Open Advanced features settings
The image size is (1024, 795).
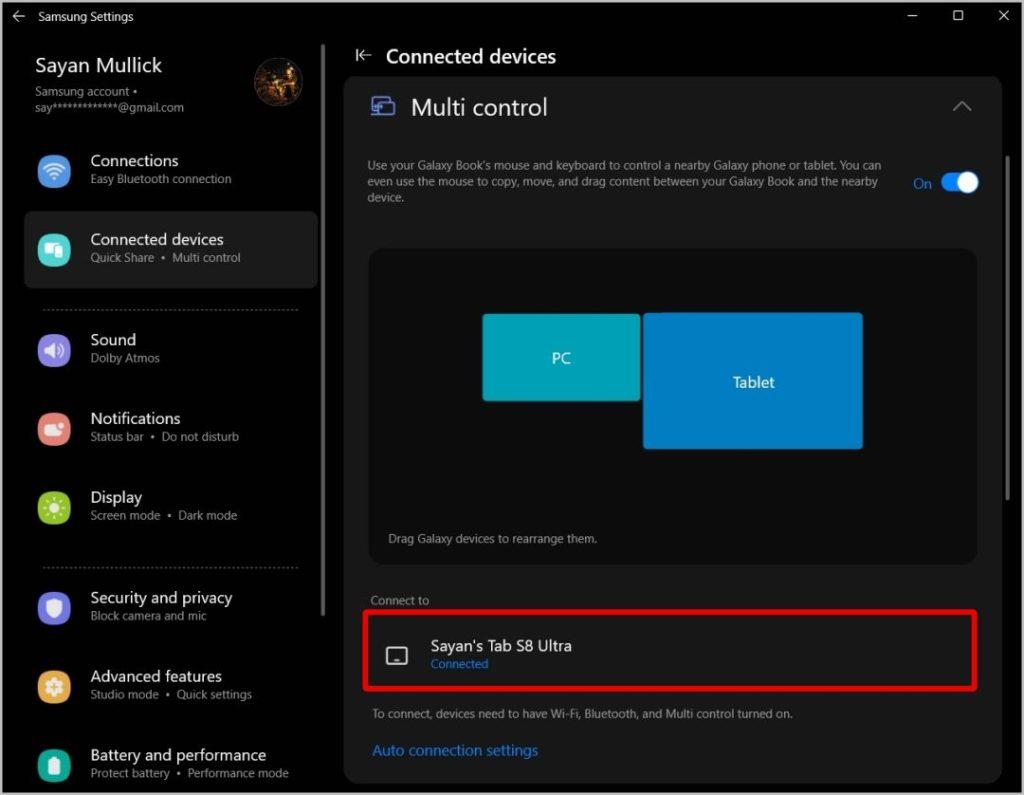click(x=171, y=685)
